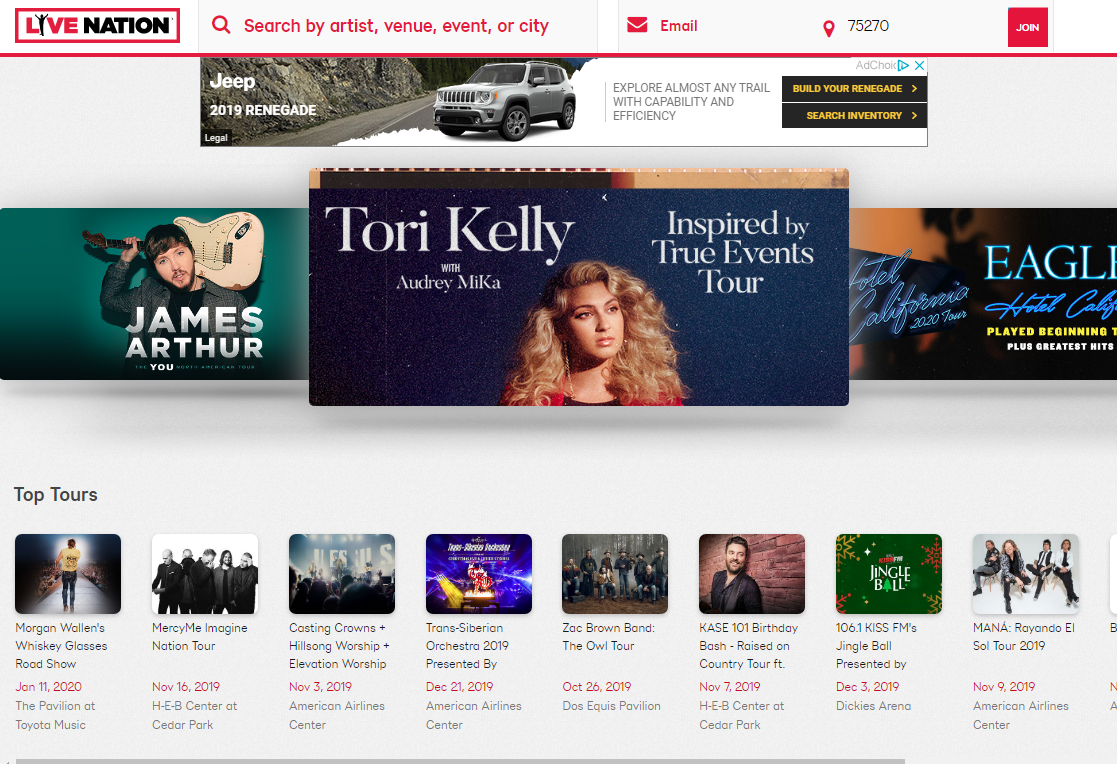Click the Dec 3, 2019 date

pos(868,686)
